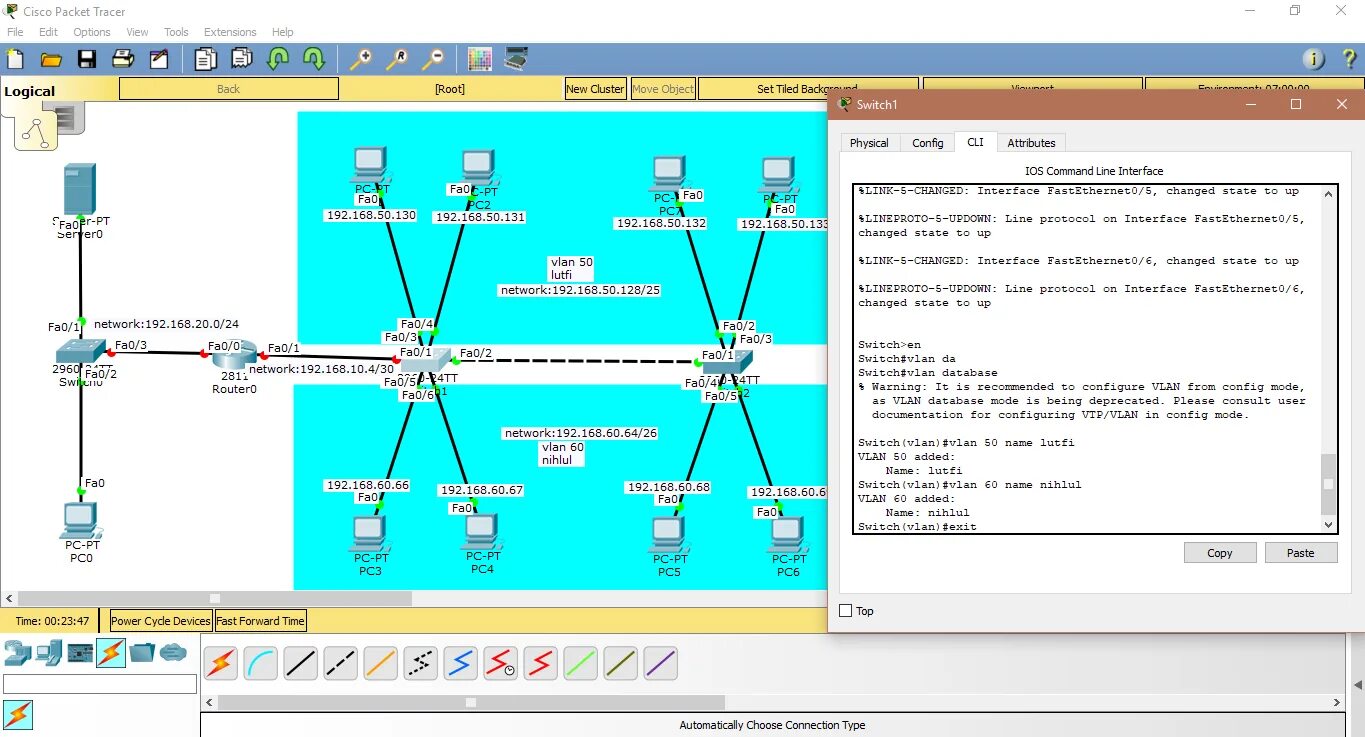Select the CLI tab in Switch1
The width and height of the screenshot is (1365, 737).
[975, 142]
